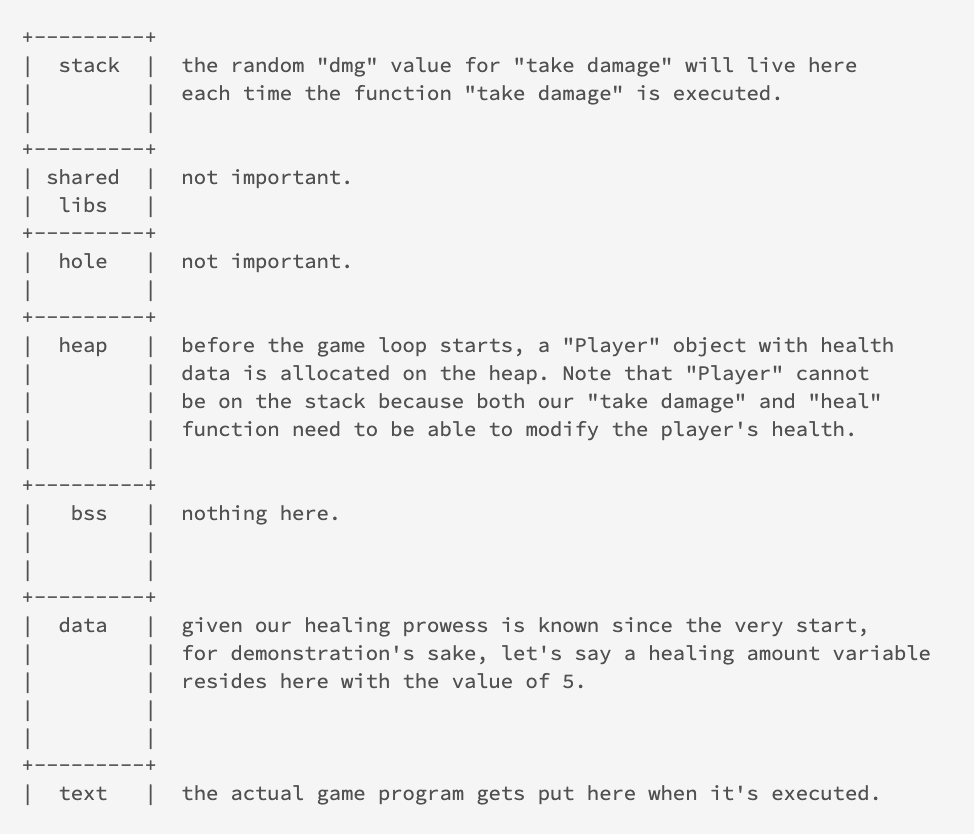Click the "bss" segment label
Viewport: 974px width, 838px height.
point(89,514)
